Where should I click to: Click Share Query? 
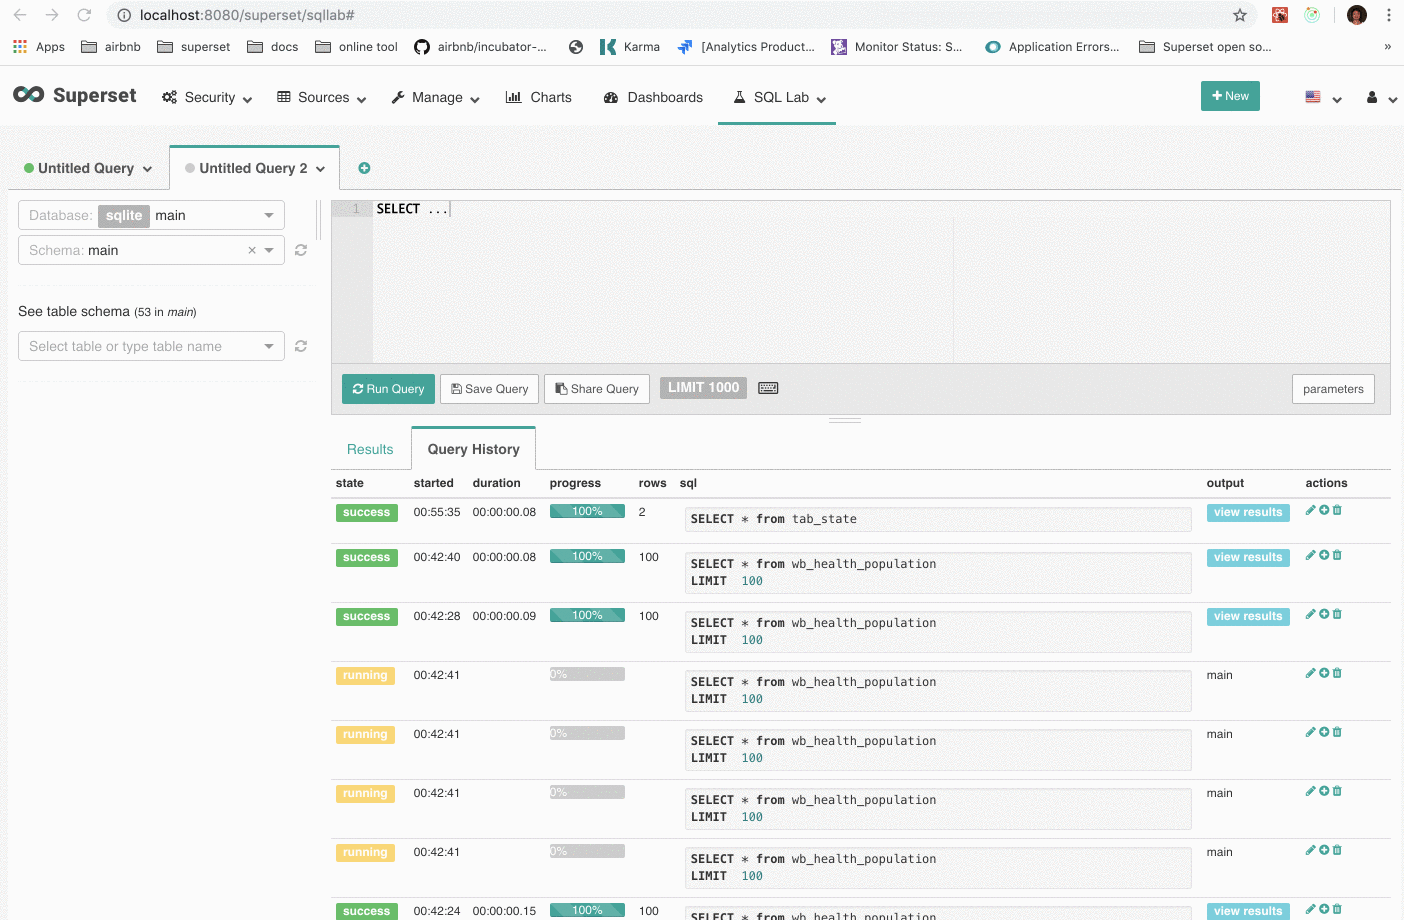click(x=597, y=389)
